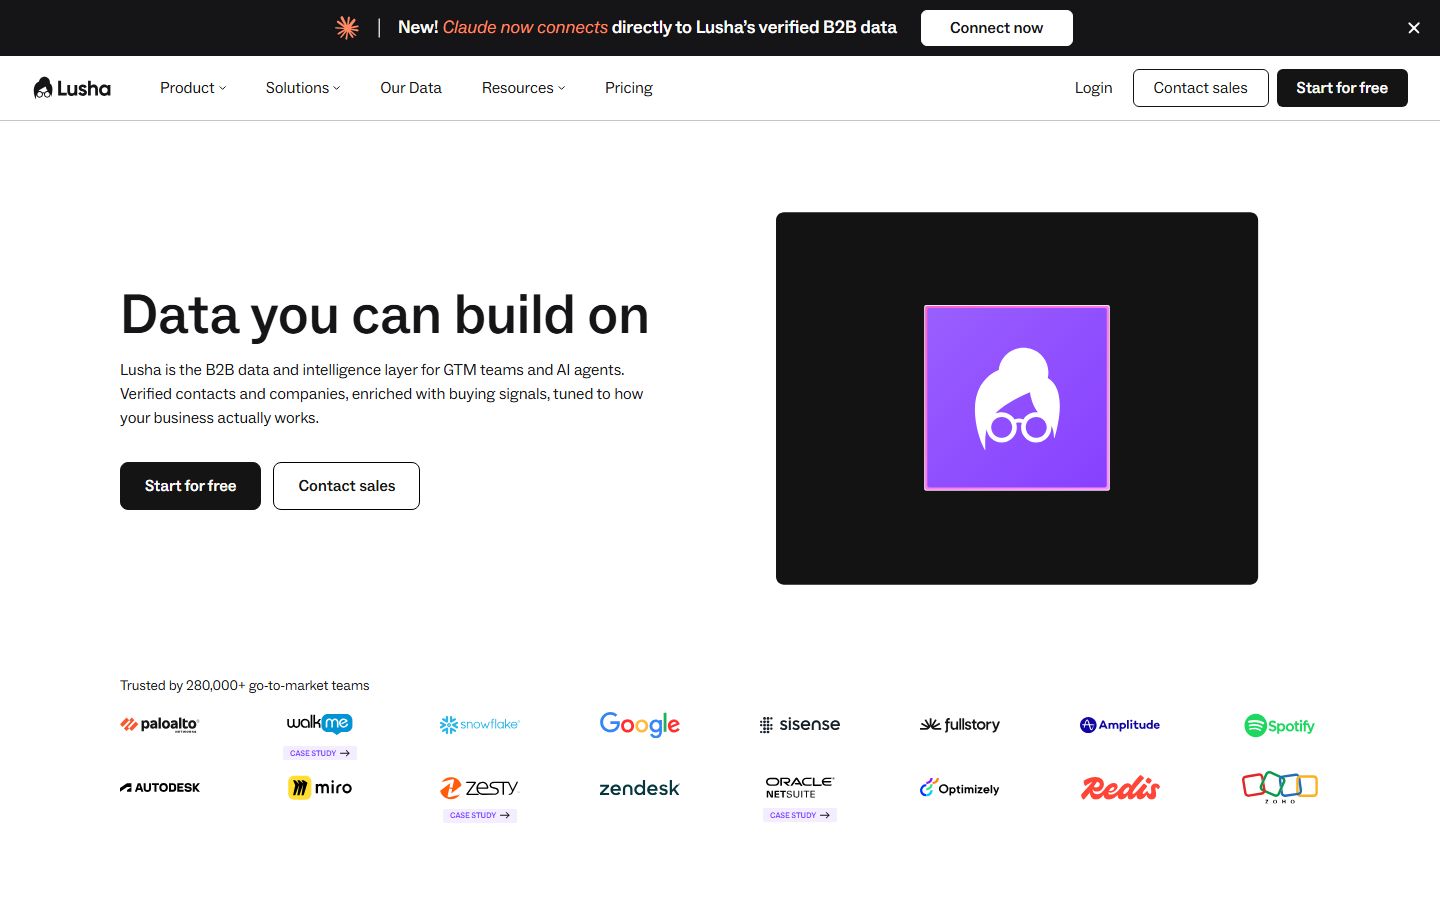Click the Autodesk logo
Screen dimensions: 1440x900
pyautogui.click(x=160, y=788)
